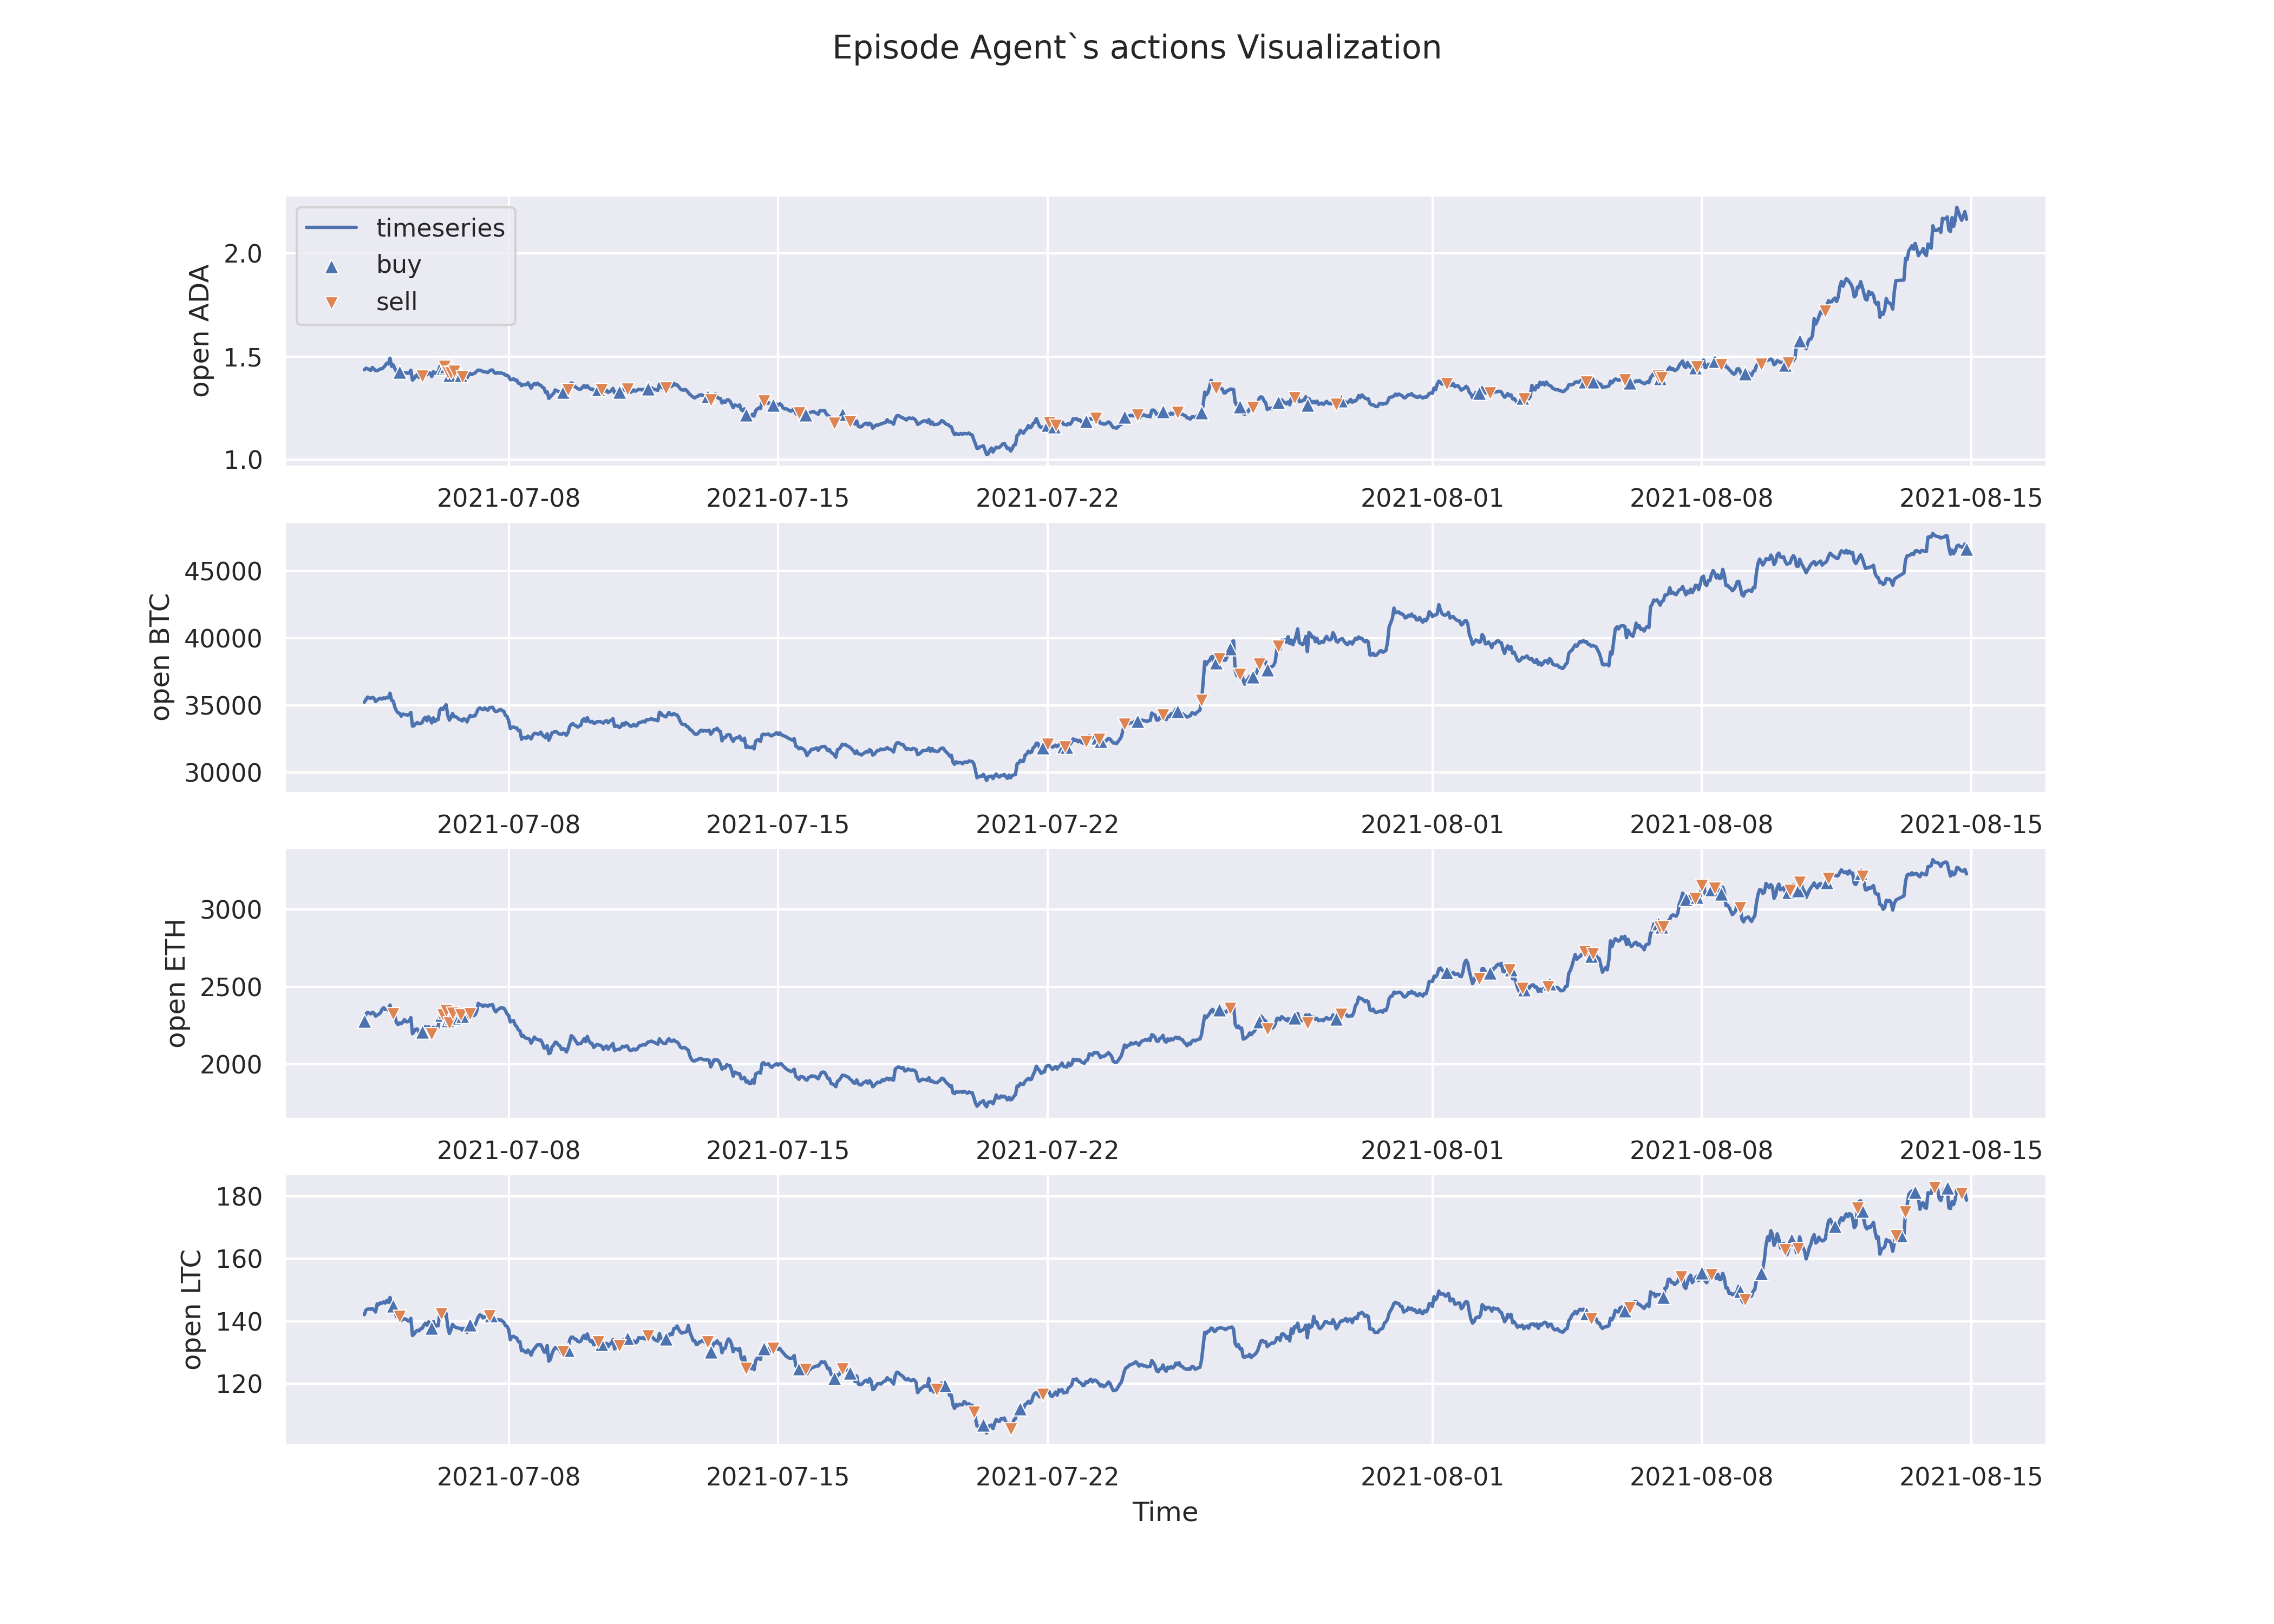
Task: Click the 180 tick on the LTC axis
Action: (239, 1197)
